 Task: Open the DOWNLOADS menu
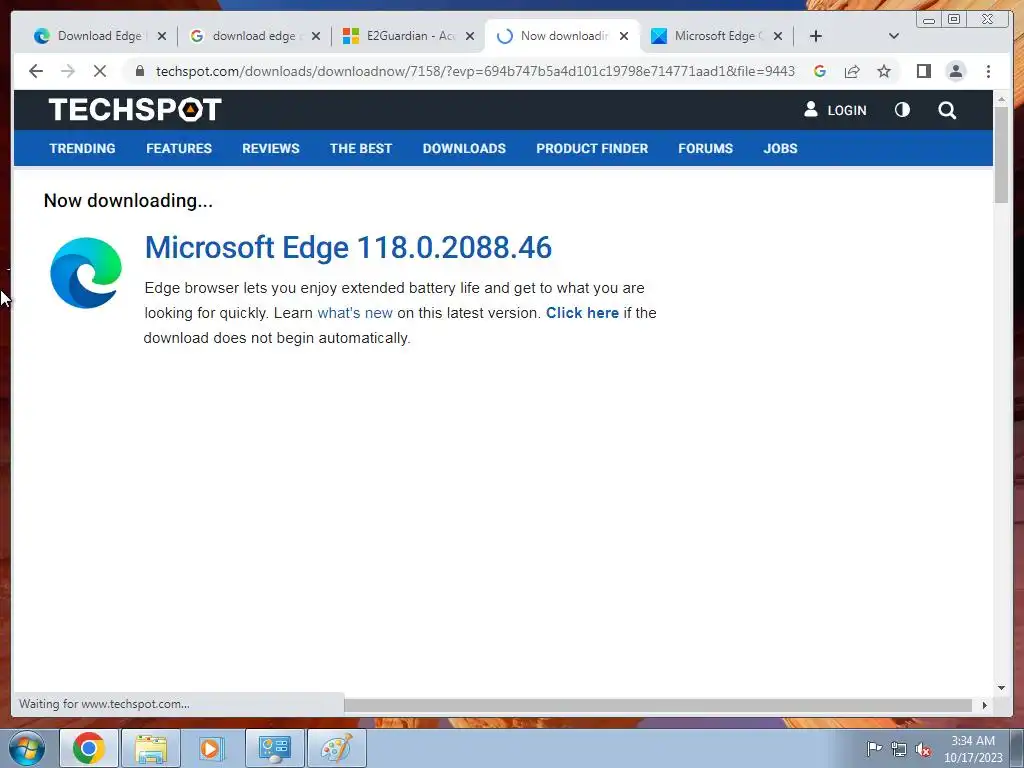464,148
